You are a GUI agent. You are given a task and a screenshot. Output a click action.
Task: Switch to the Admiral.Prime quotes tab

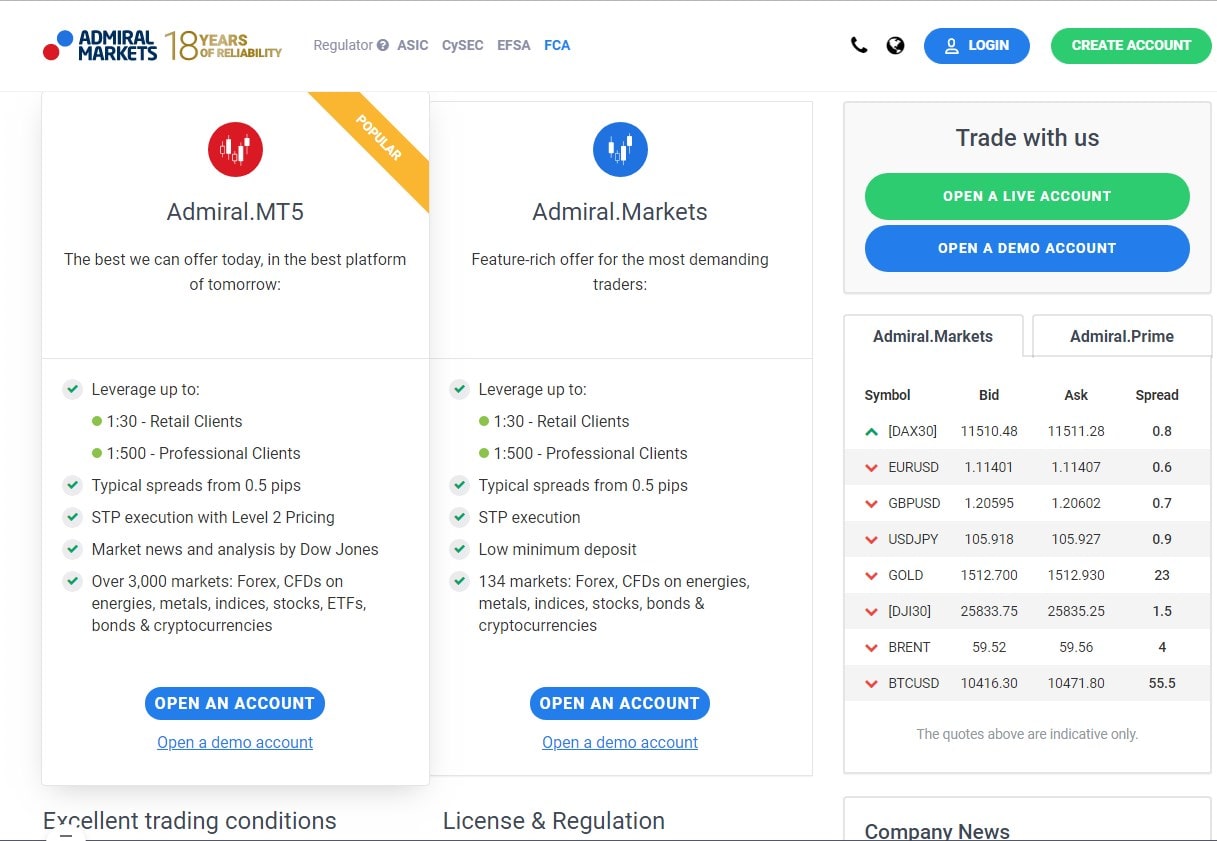click(1122, 336)
